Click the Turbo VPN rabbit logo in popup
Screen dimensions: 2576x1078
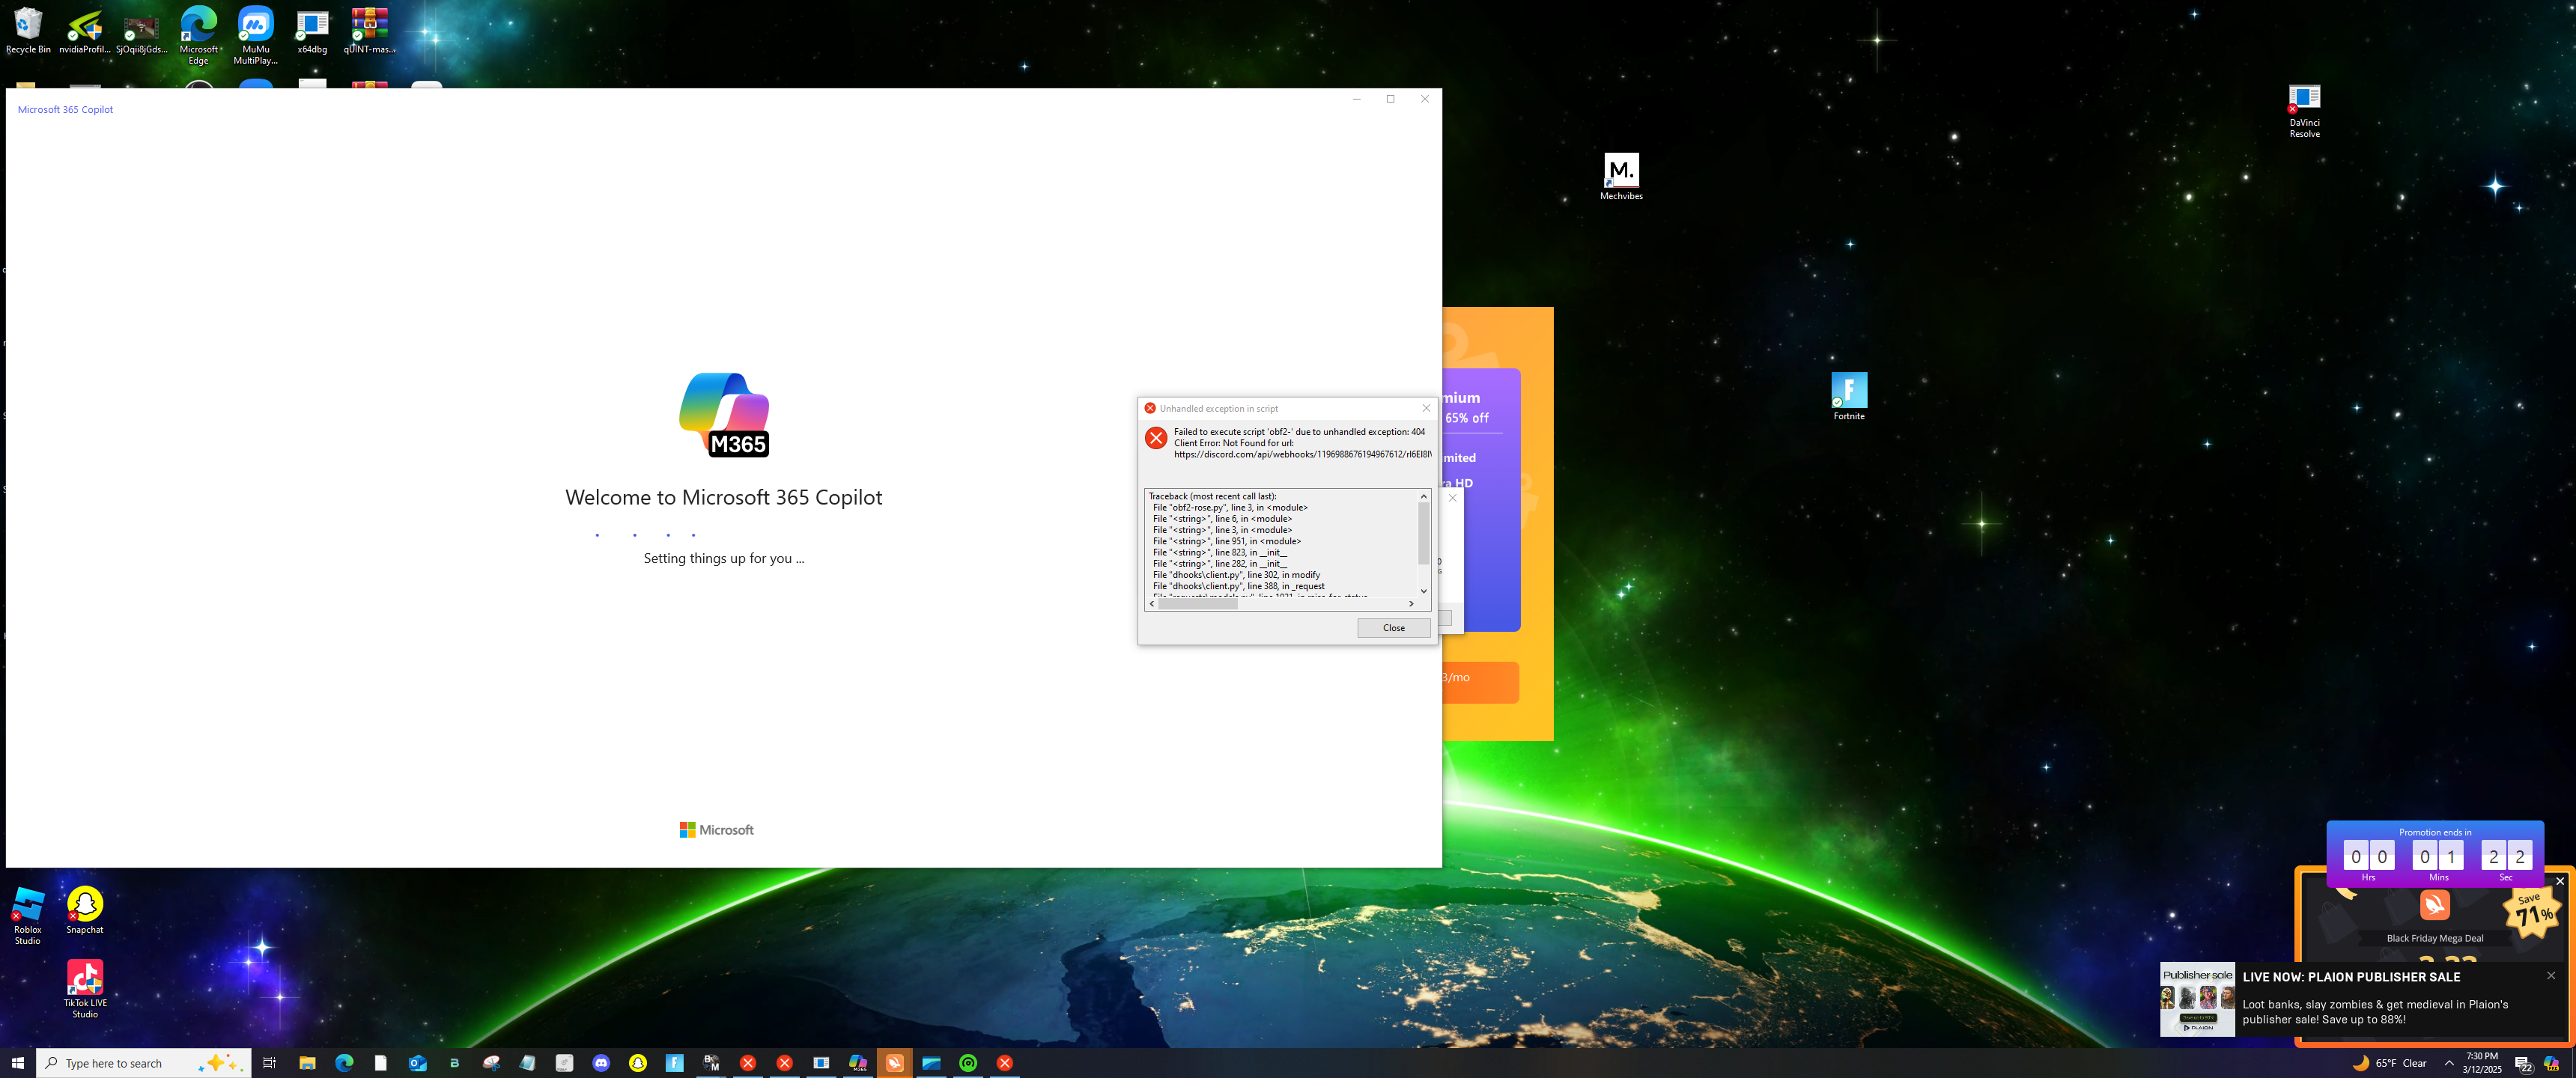pyautogui.click(x=2434, y=904)
